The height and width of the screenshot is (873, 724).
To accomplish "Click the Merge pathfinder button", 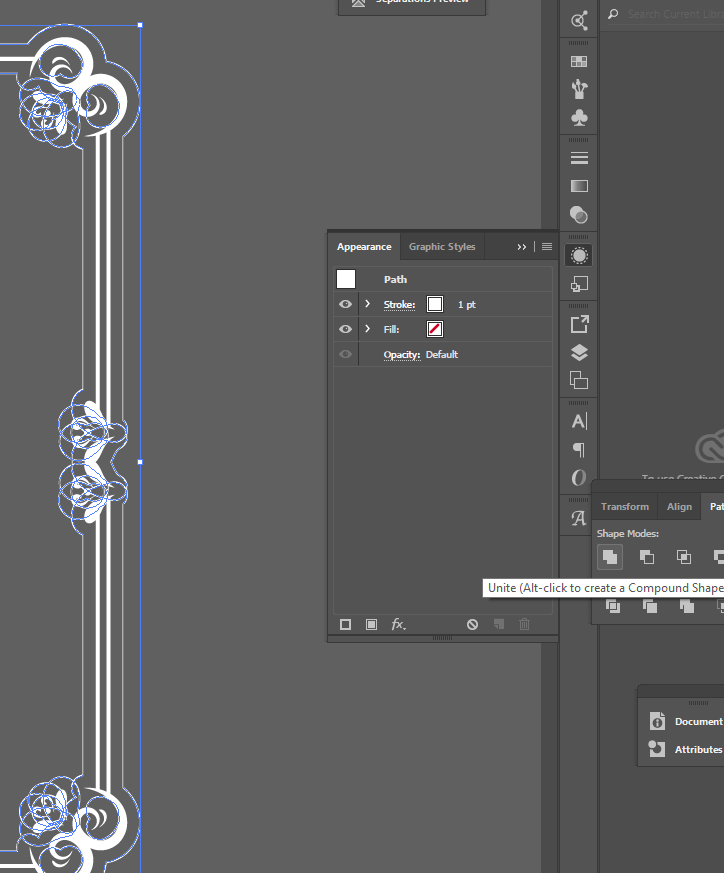I will pyautogui.click(x=687, y=606).
